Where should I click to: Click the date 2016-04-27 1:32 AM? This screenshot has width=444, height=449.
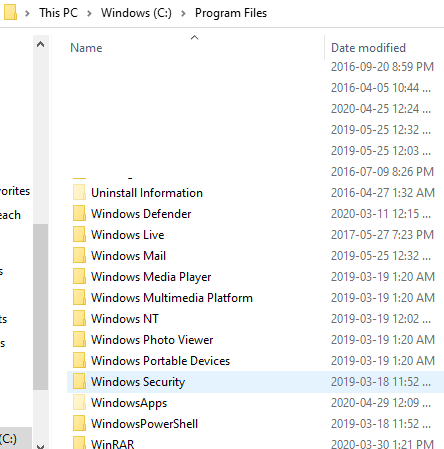coord(383,193)
